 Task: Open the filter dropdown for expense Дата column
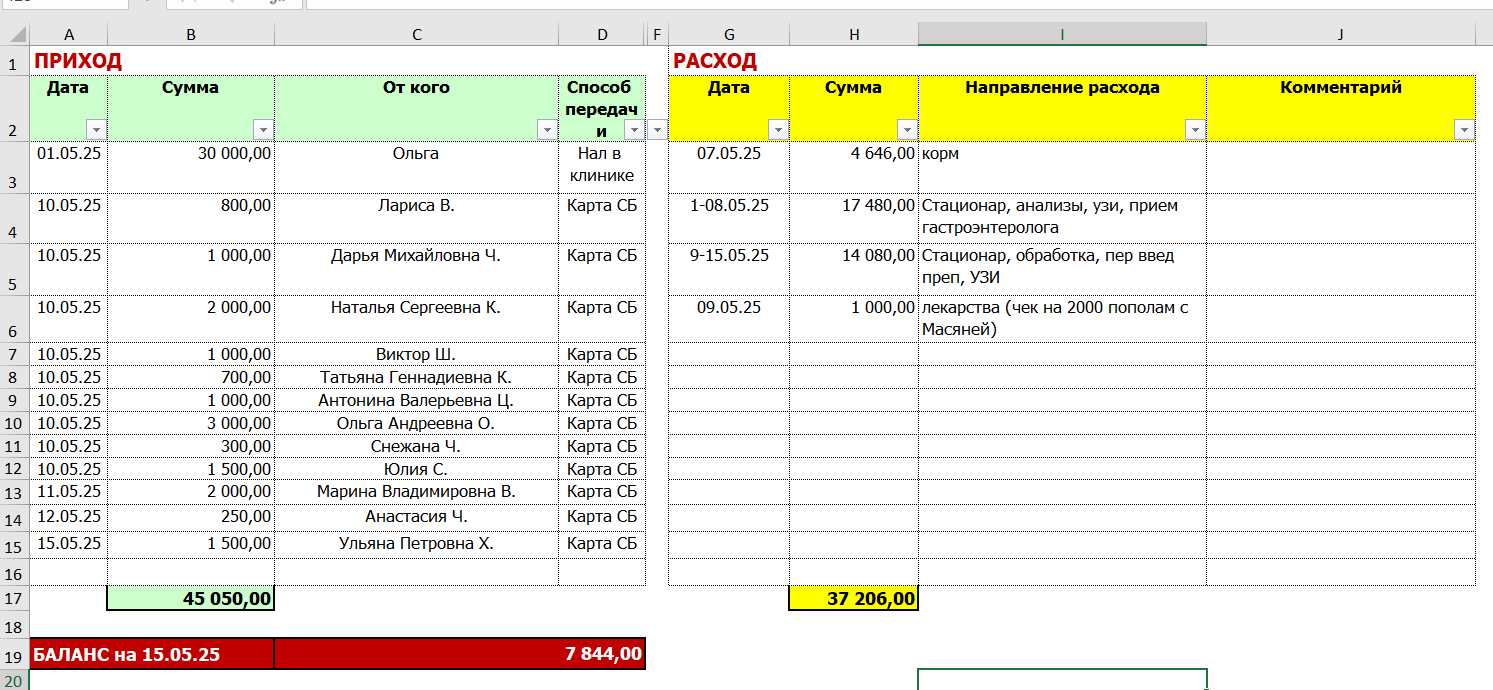tap(778, 129)
